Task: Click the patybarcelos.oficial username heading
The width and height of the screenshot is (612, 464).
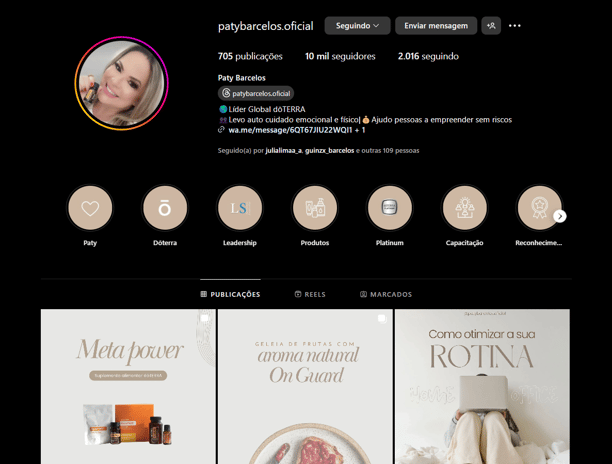Action: click(x=265, y=26)
